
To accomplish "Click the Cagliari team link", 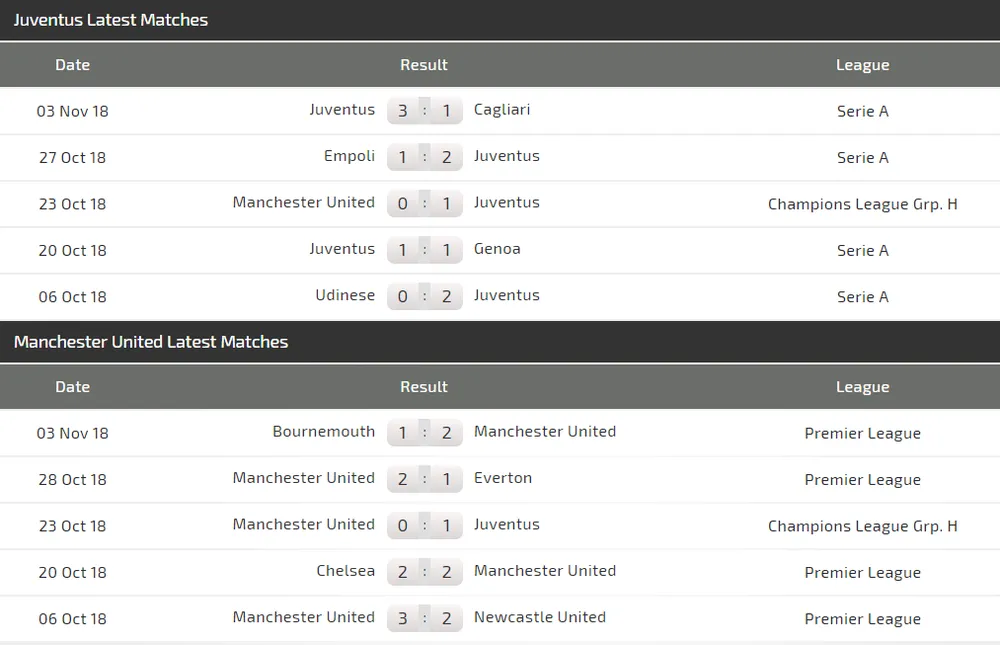I will click(x=501, y=110).
